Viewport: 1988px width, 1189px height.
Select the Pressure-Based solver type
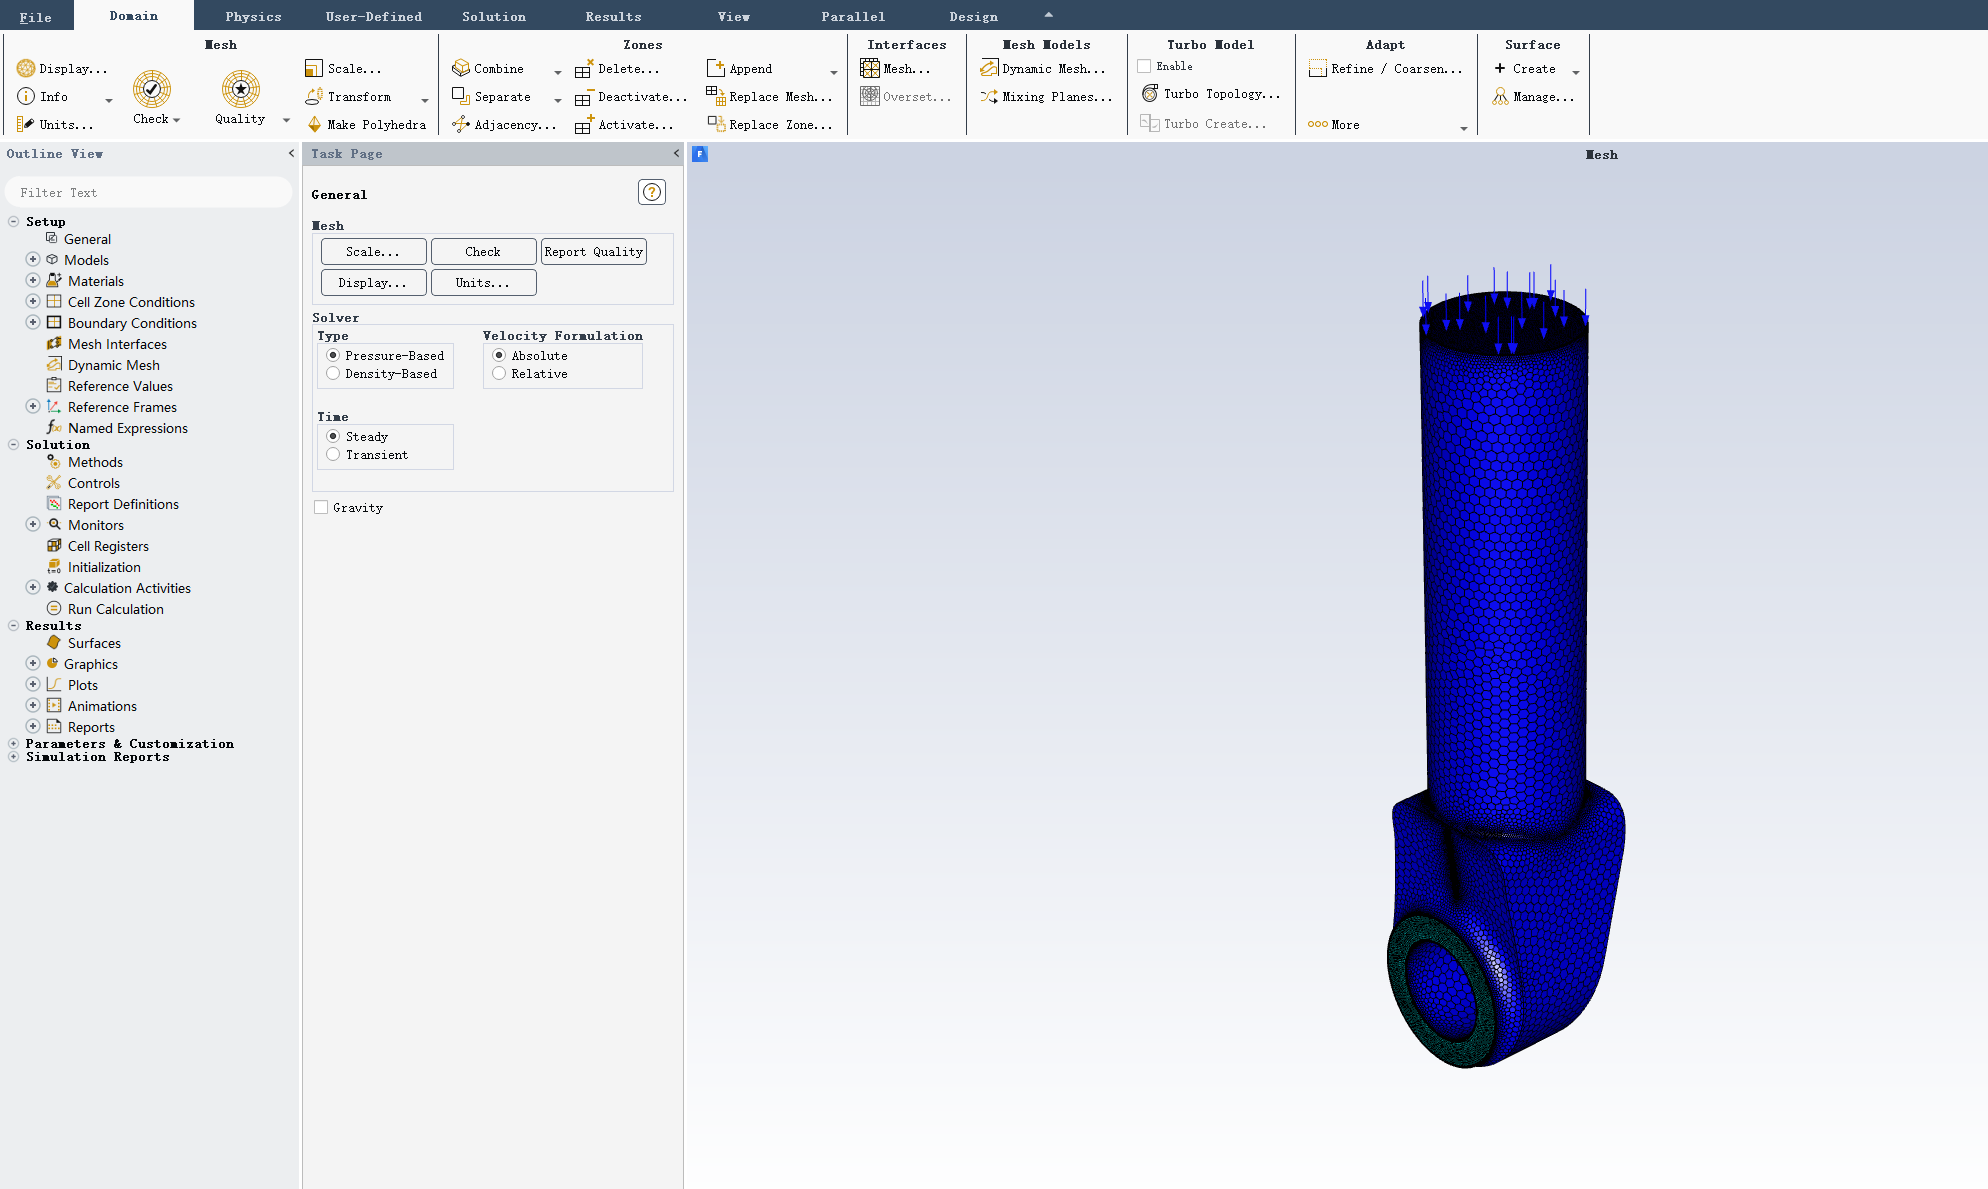pos(333,355)
